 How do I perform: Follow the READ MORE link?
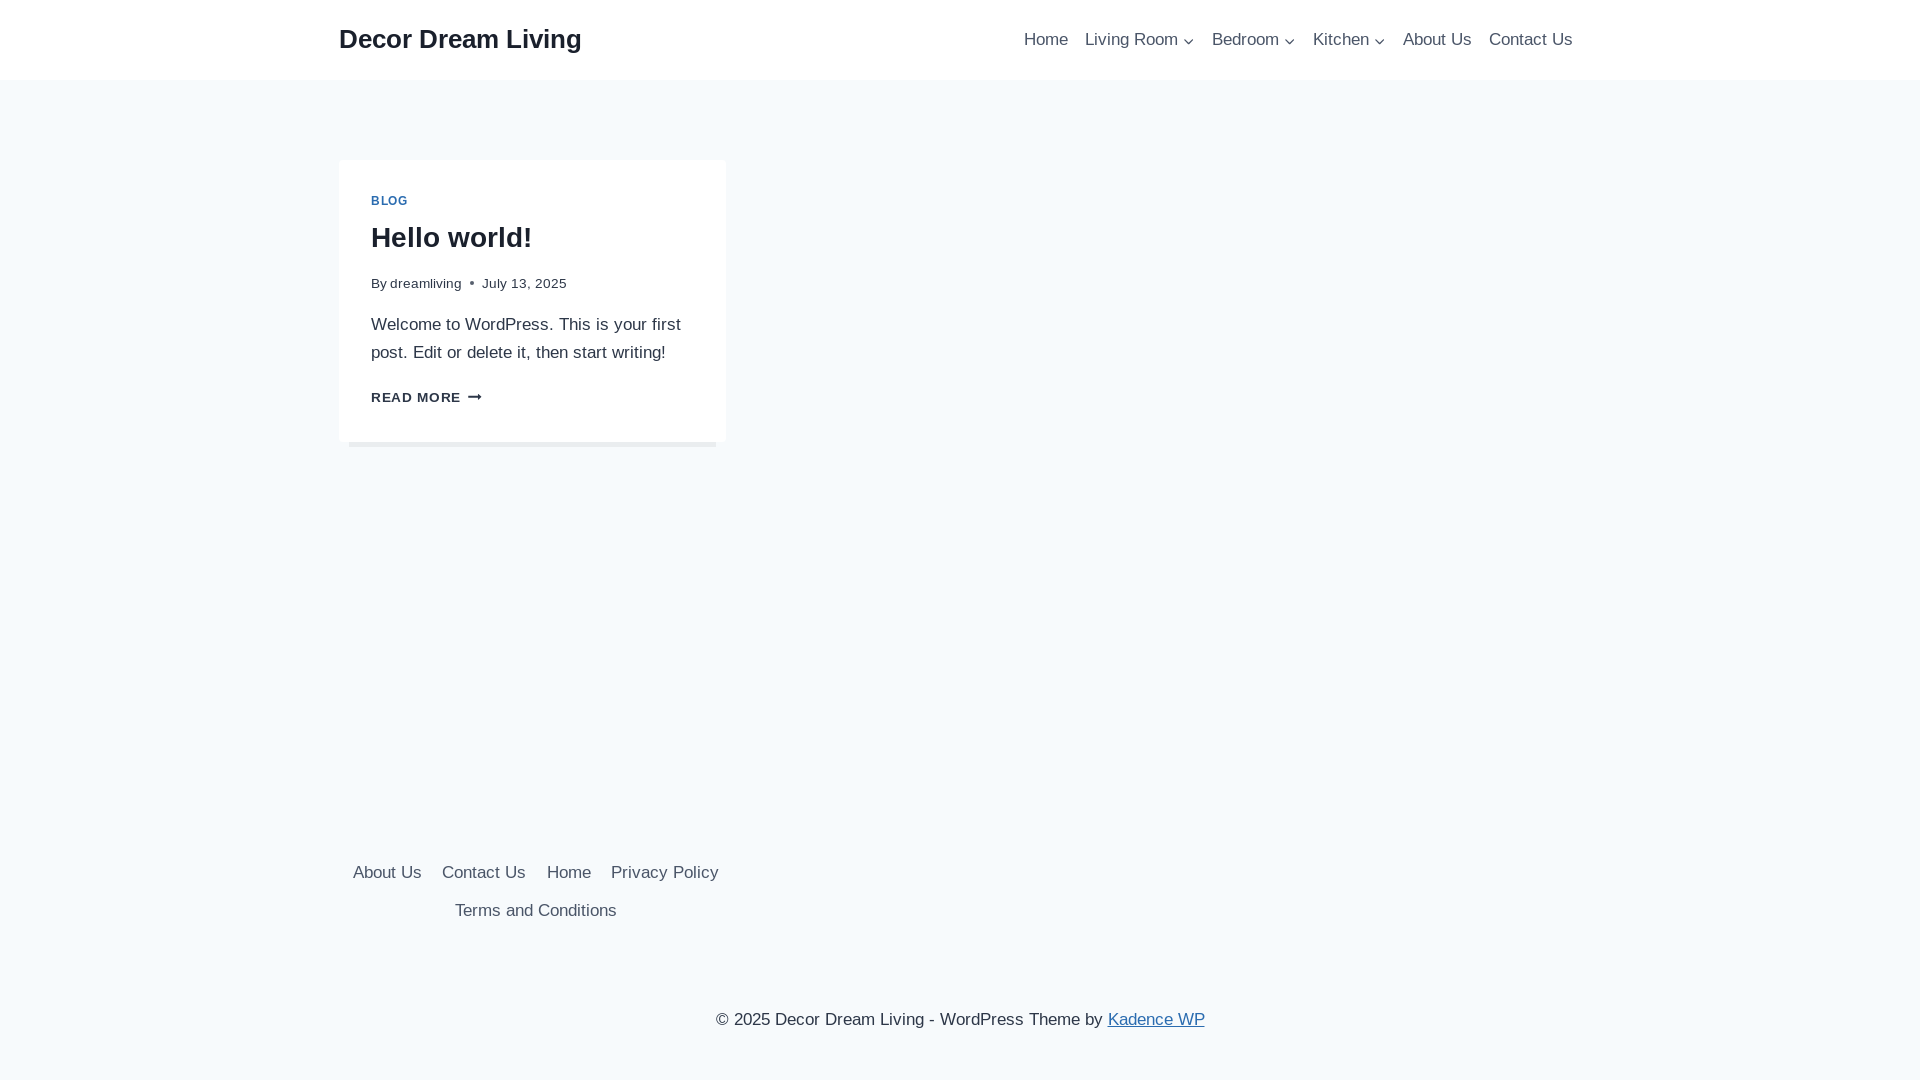tap(426, 398)
